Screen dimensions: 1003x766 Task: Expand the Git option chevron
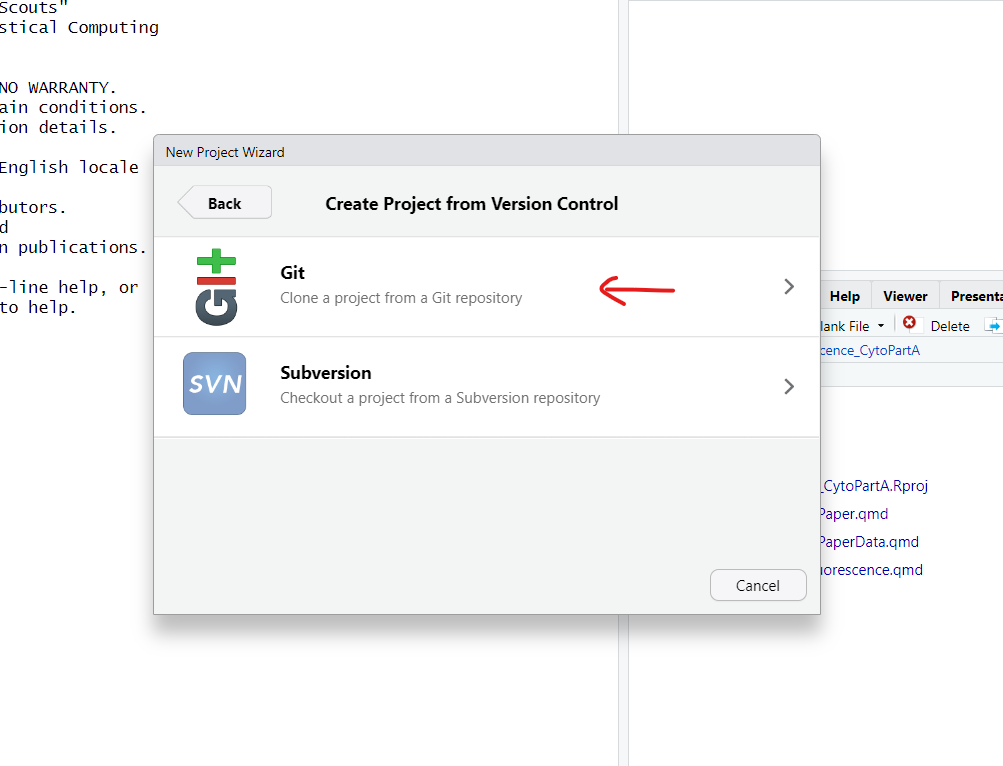[x=789, y=287]
